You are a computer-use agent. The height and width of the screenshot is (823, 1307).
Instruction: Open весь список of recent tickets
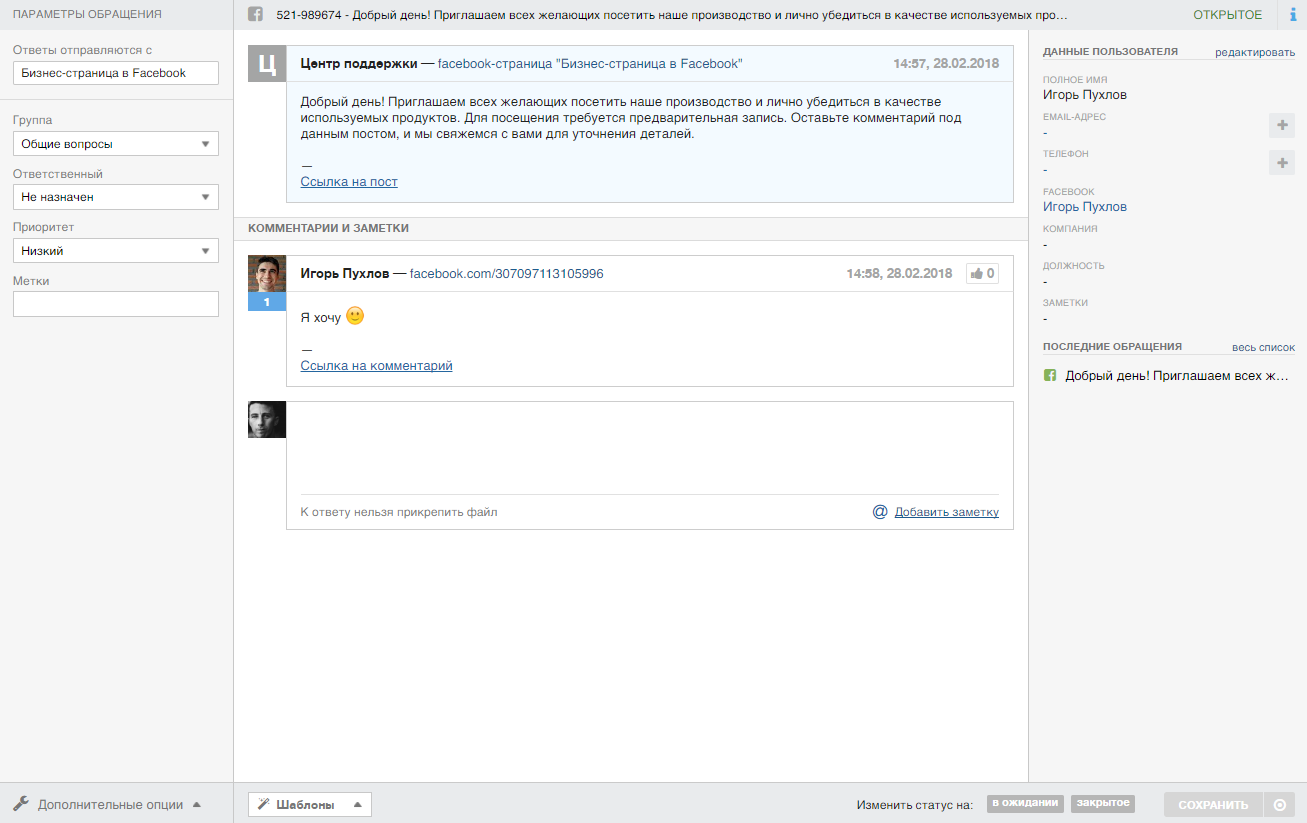pyautogui.click(x=1263, y=348)
